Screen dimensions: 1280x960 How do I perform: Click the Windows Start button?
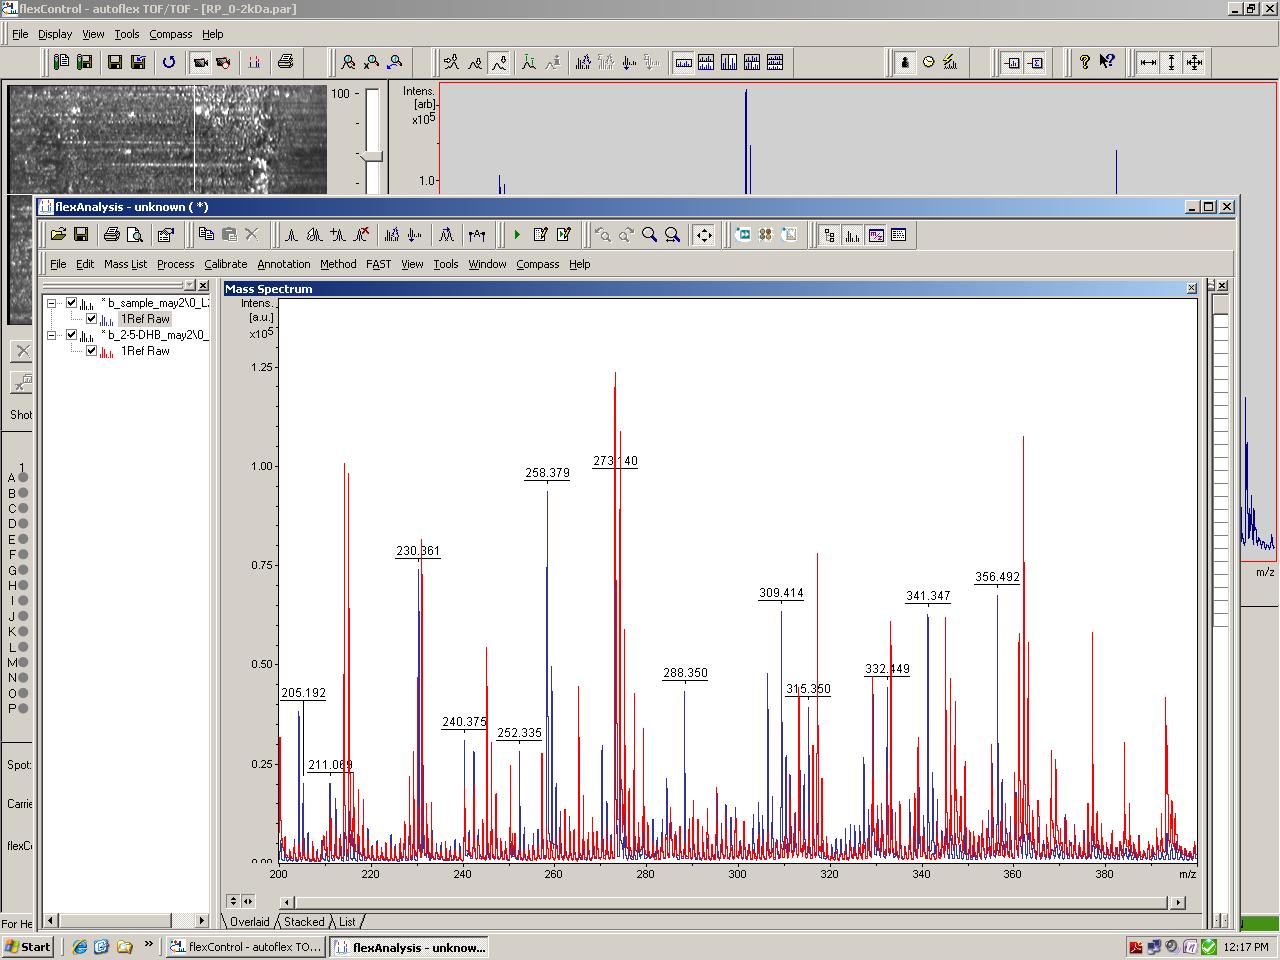[x=28, y=947]
